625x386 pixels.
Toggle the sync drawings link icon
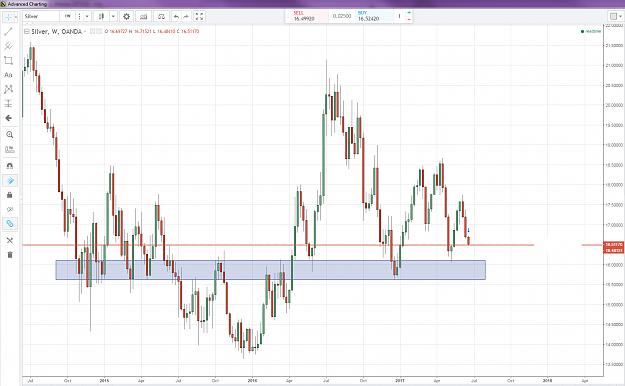[10, 224]
